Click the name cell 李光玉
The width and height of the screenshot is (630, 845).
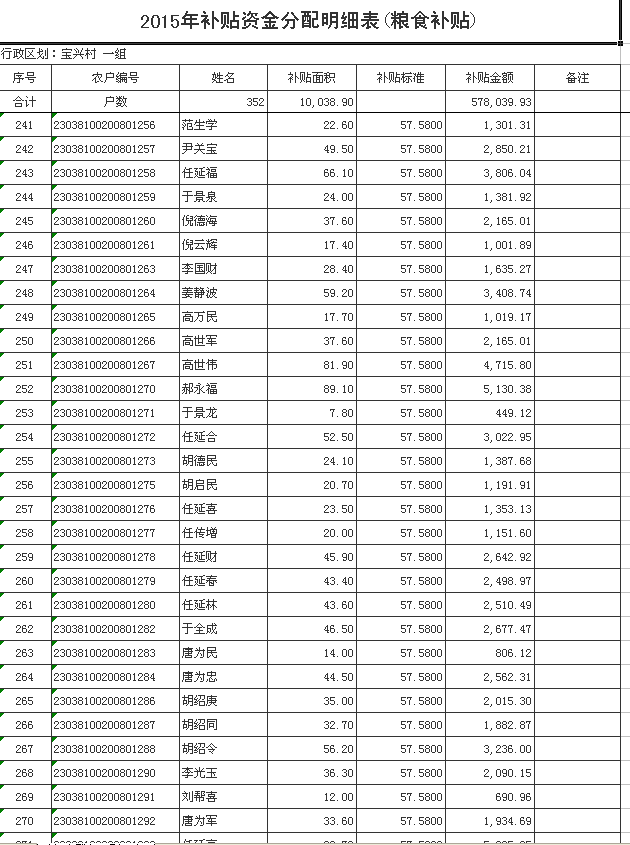tap(223, 773)
